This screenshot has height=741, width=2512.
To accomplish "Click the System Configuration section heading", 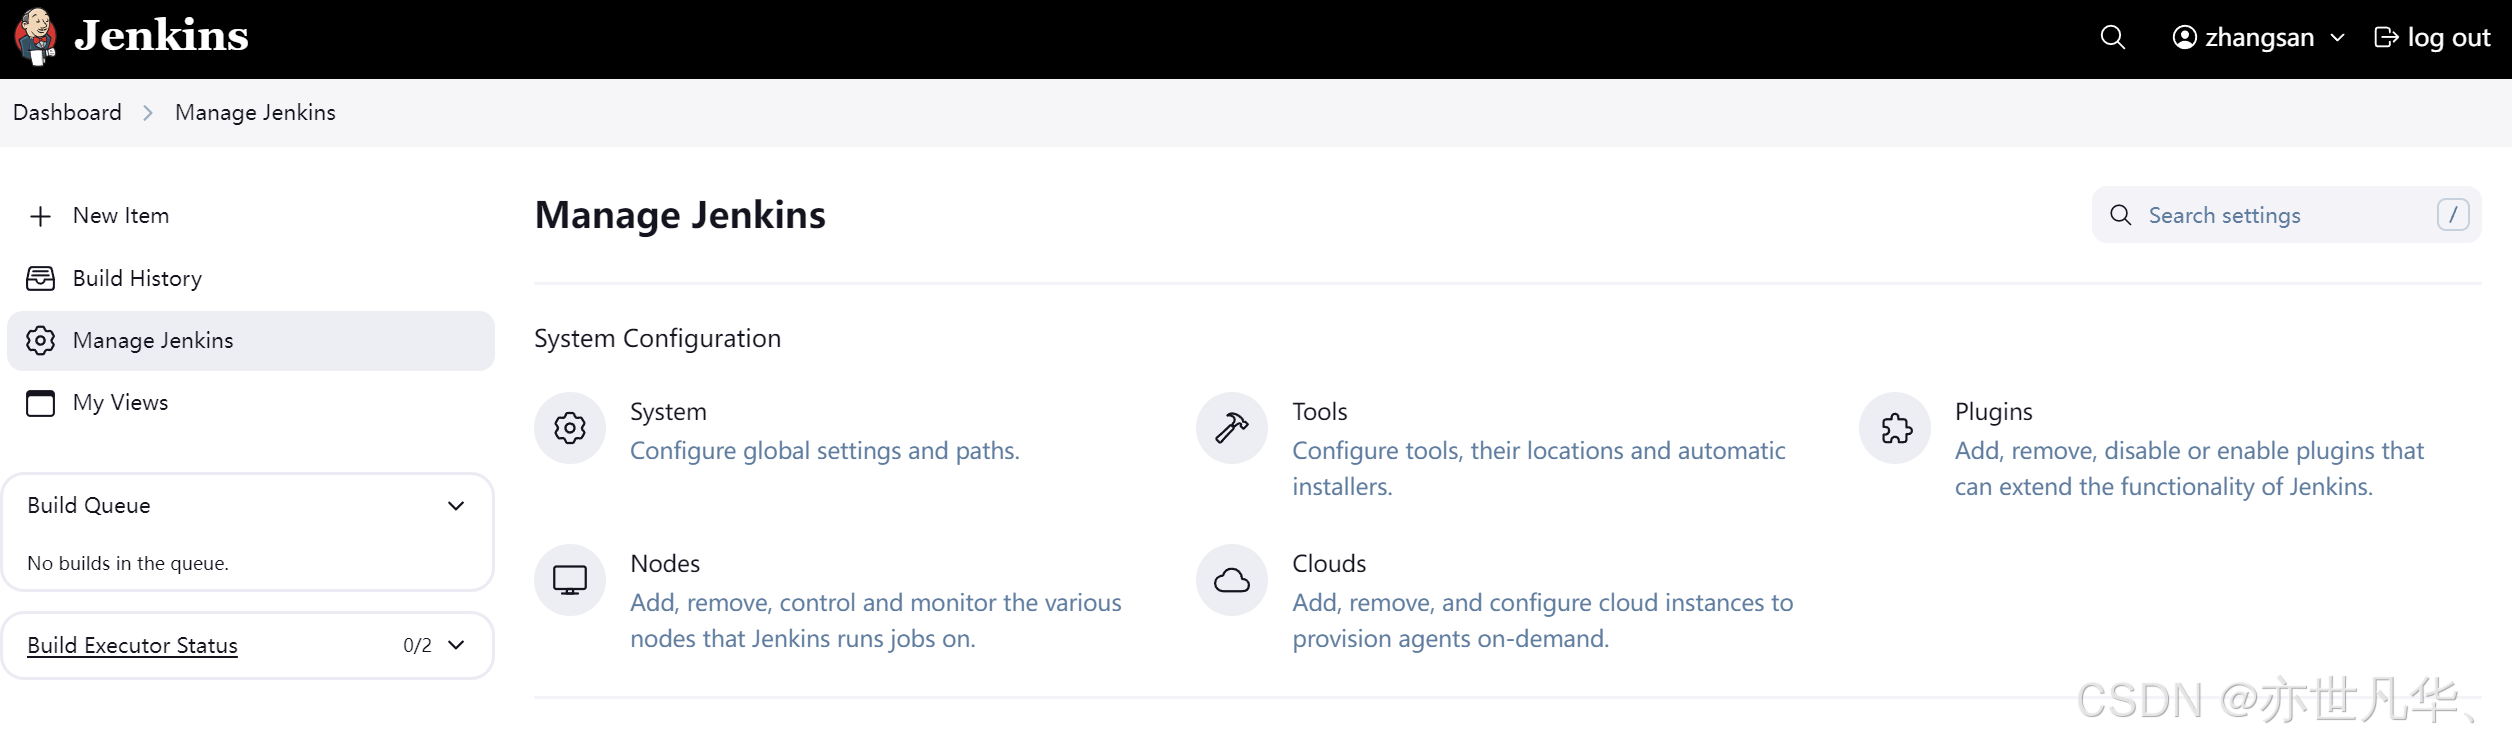I will [657, 339].
